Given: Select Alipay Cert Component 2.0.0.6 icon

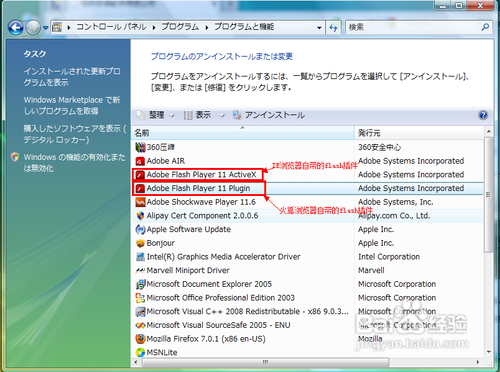Looking at the screenshot, I should pyautogui.click(x=140, y=216).
